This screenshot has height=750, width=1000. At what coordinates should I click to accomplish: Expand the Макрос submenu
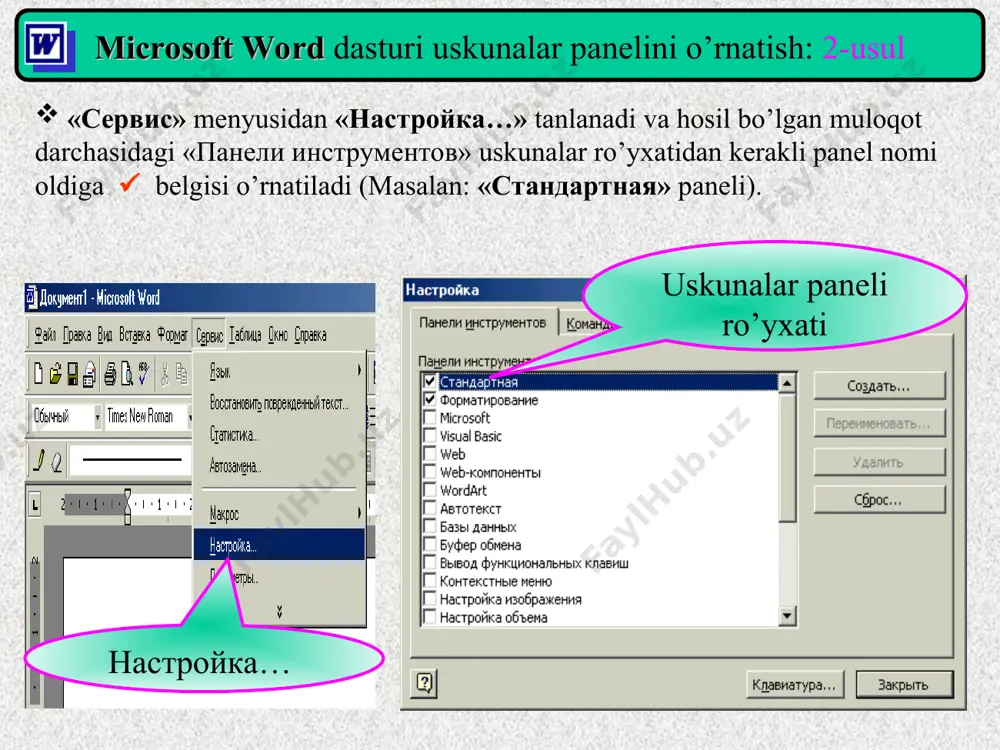pos(279,513)
